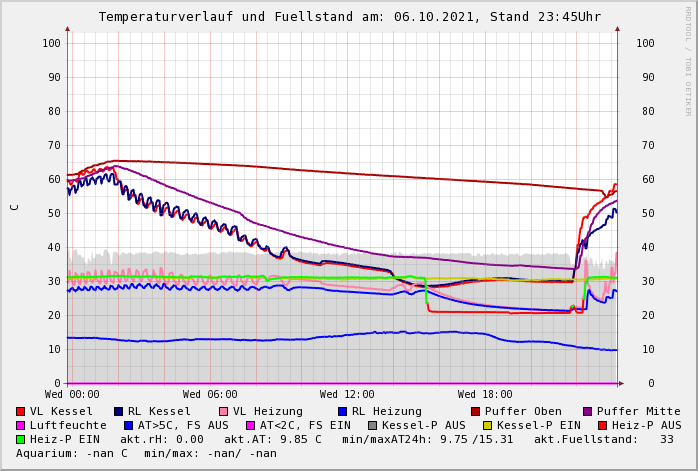The height and width of the screenshot is (471, 698).
Task: Click the Wed 06:00 time axis label
Action: (210, 395)
